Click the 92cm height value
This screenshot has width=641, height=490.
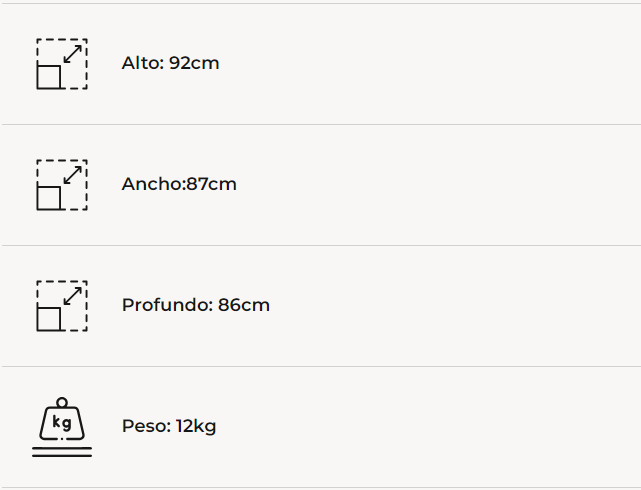click(194, 64)
